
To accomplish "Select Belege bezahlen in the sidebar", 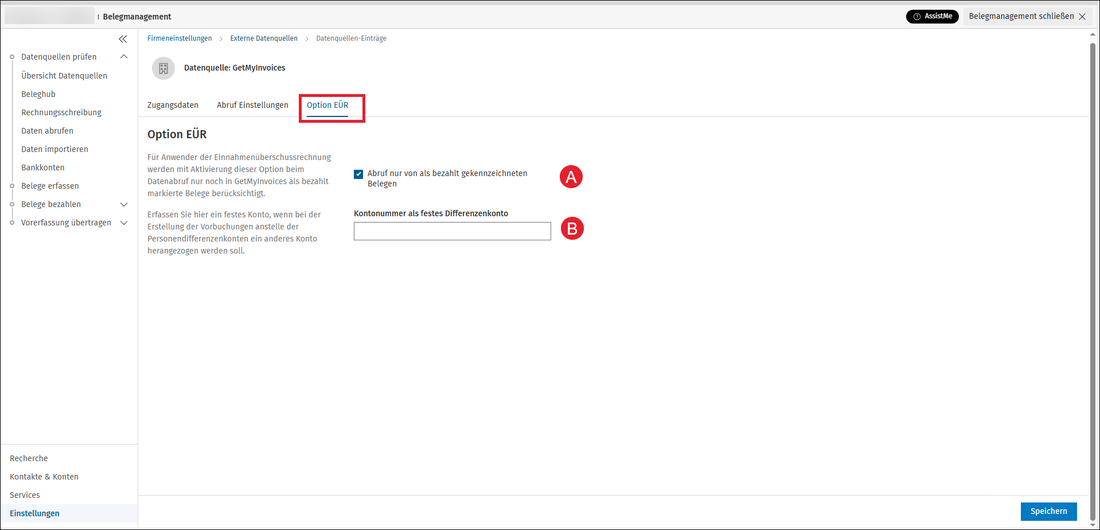I will [51, 204].
